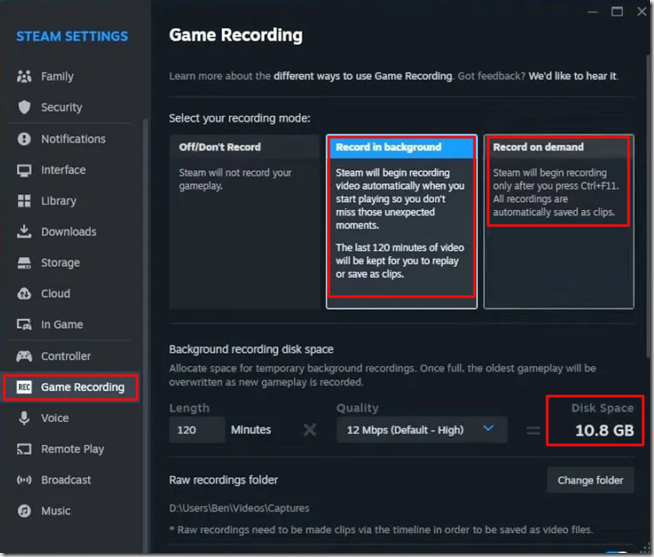Go to Remote Play settings

click(x=72, y=449)
